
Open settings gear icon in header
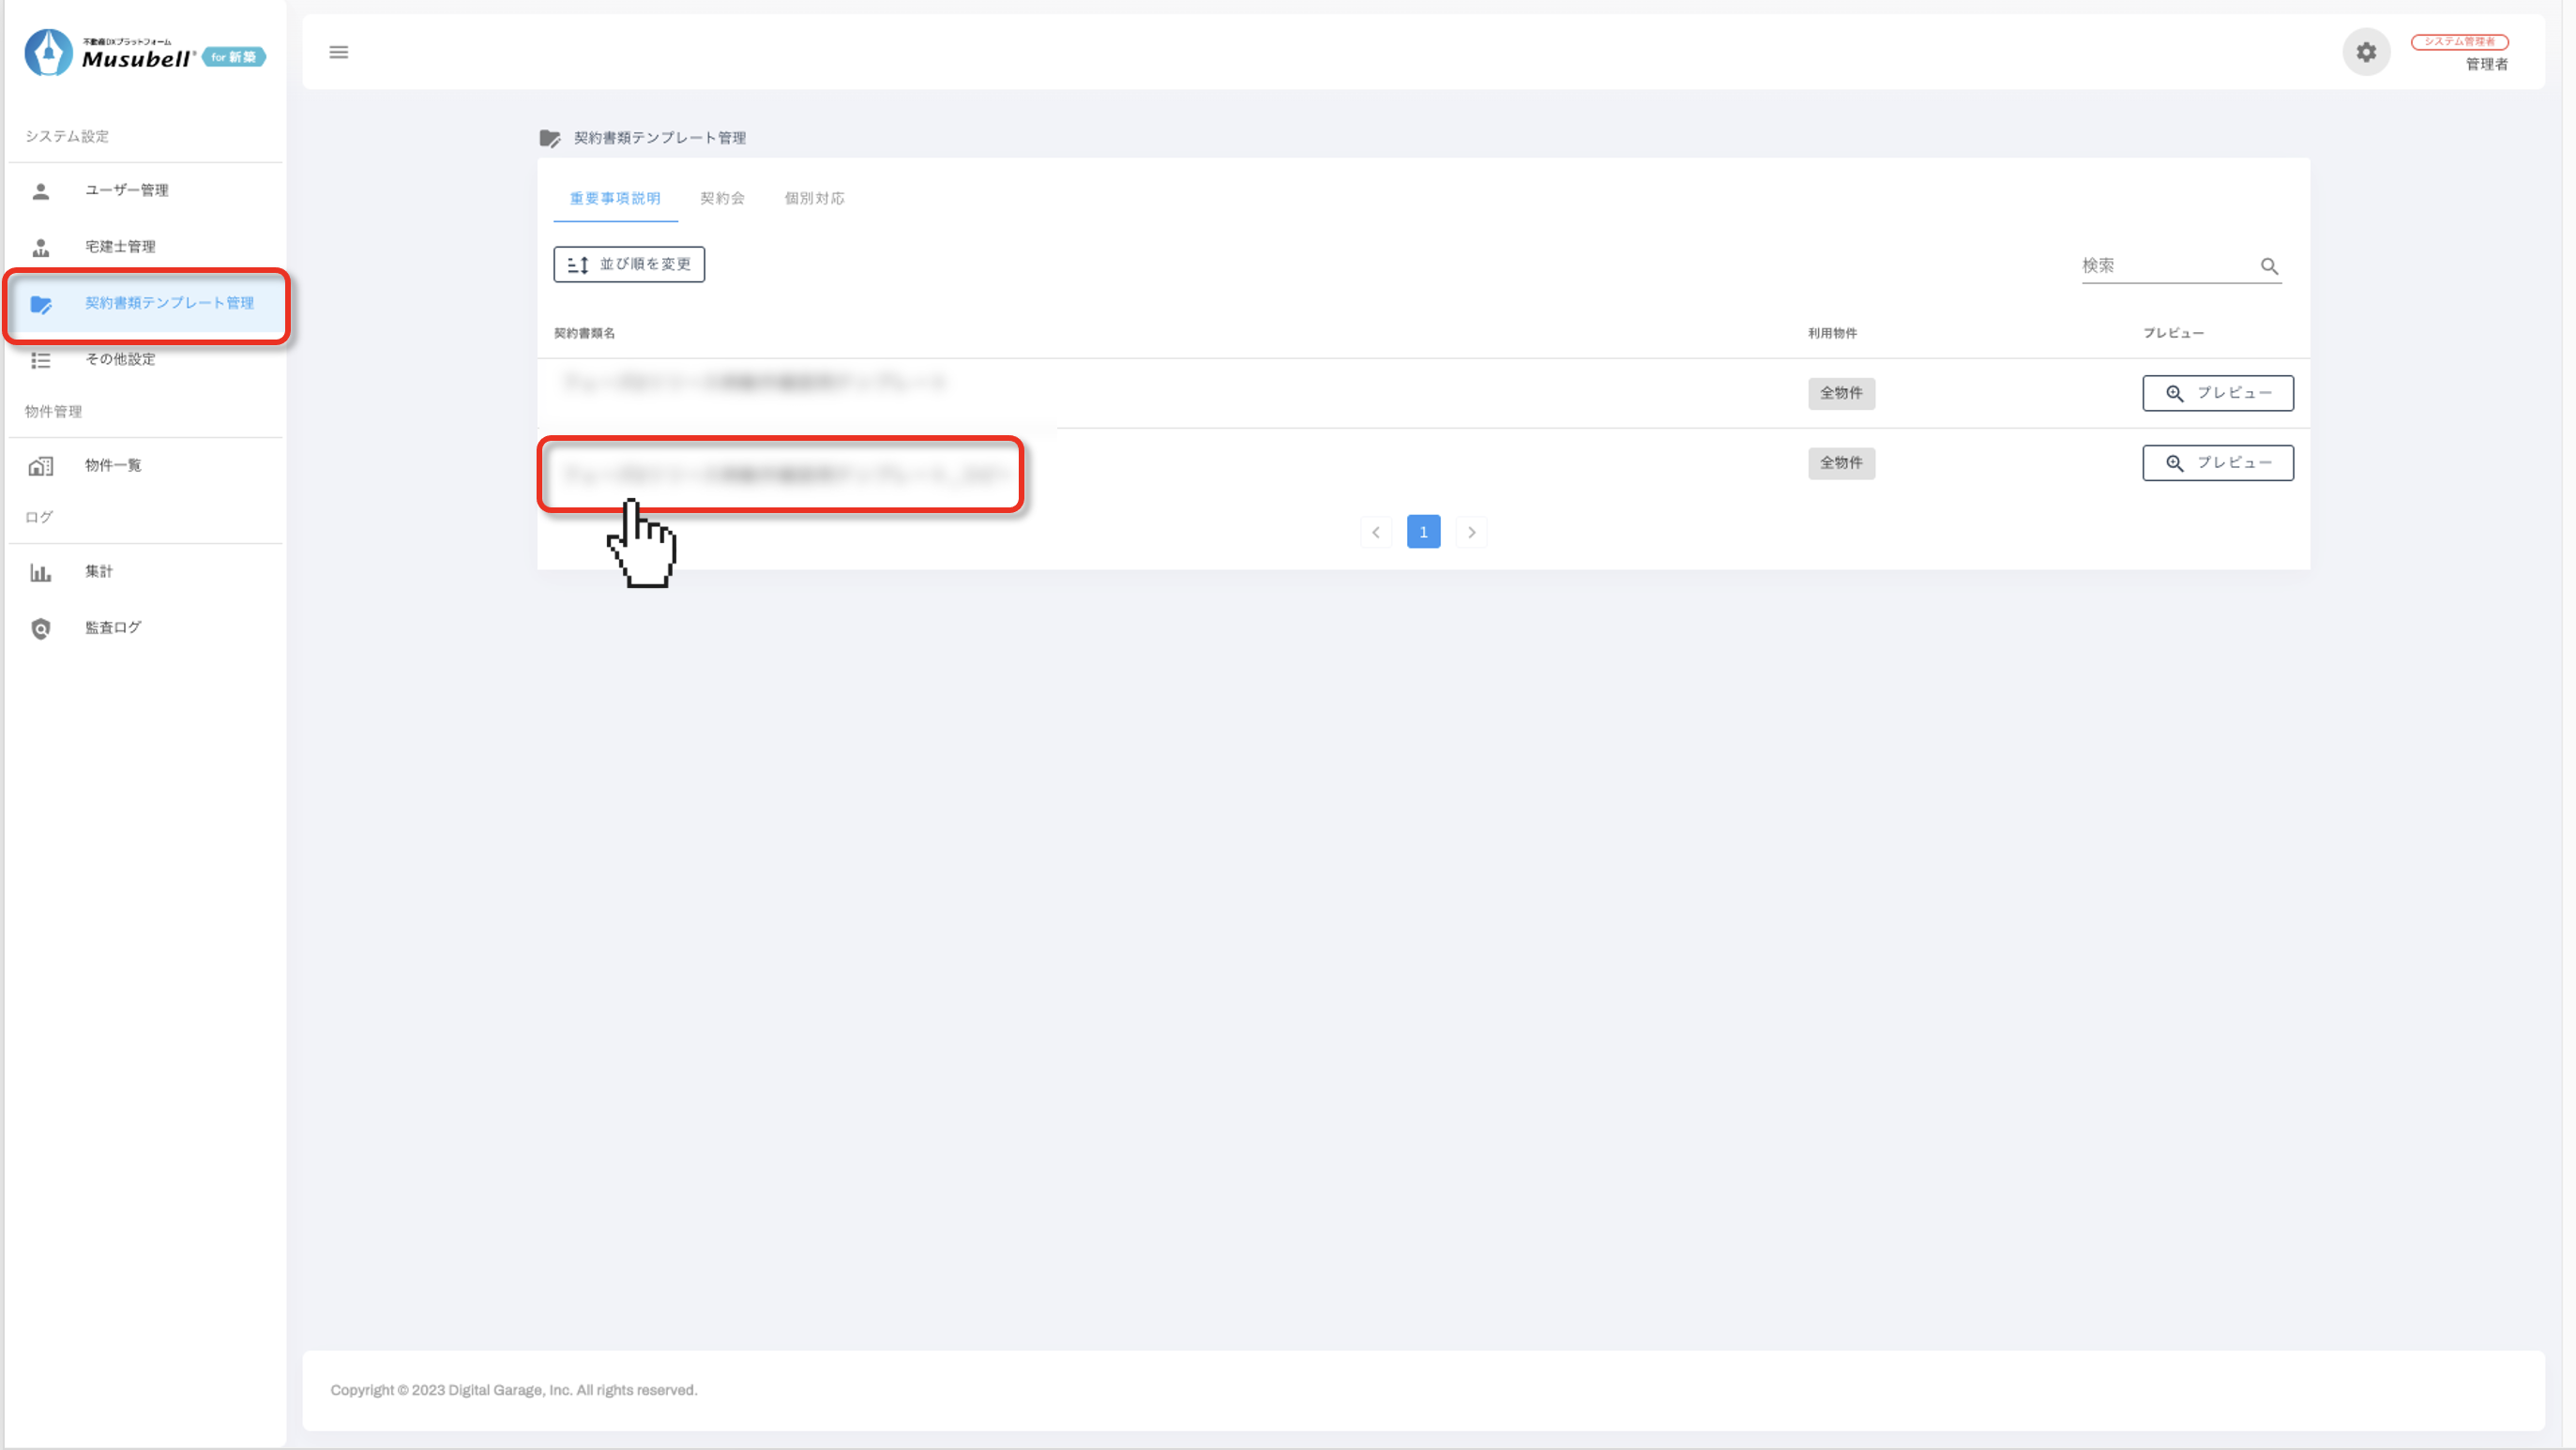pyautogui.click(x=2365, y=52)
